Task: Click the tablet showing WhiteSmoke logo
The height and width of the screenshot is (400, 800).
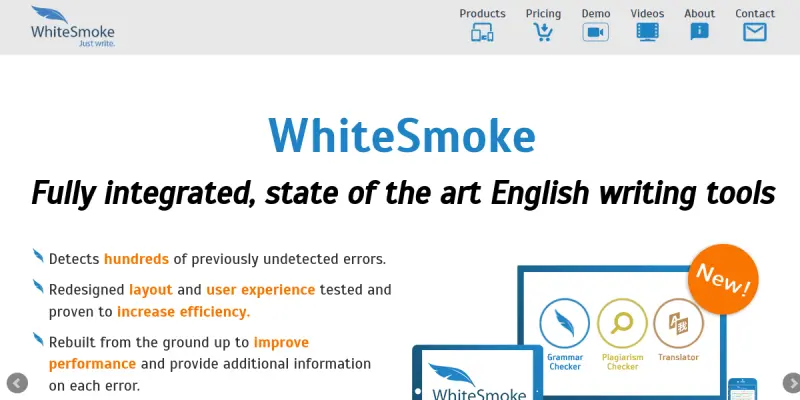Action: 478,373
